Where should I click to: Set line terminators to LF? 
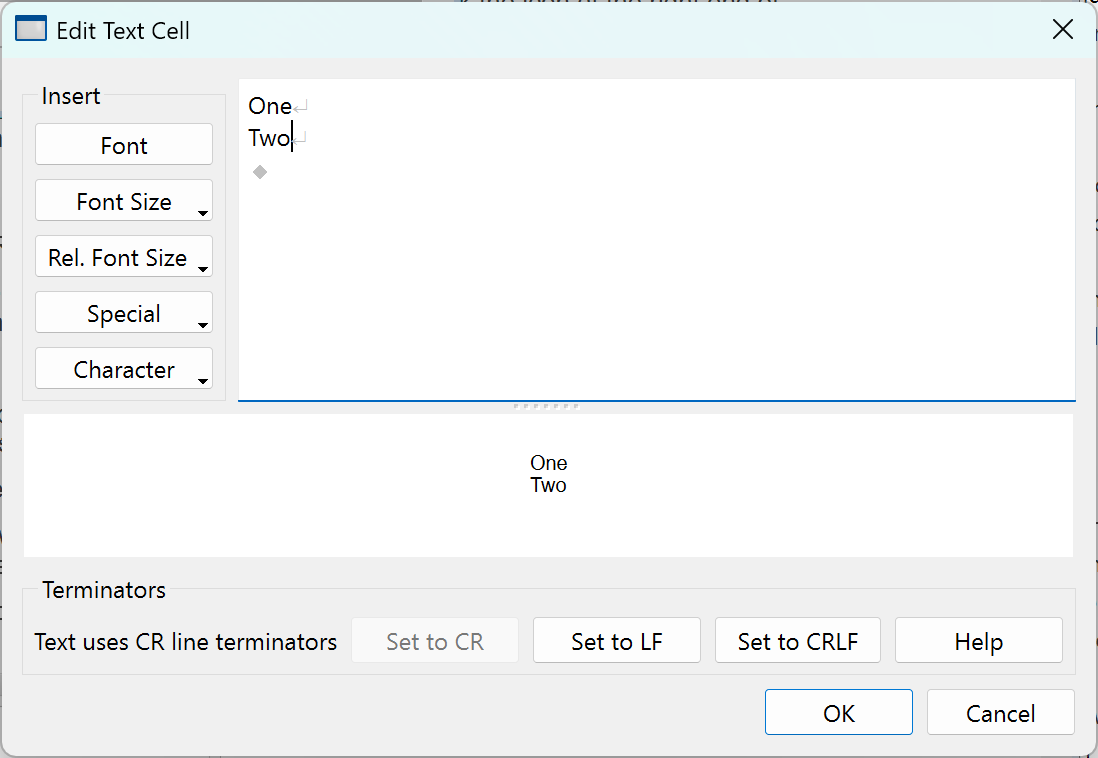click(616, 641)
